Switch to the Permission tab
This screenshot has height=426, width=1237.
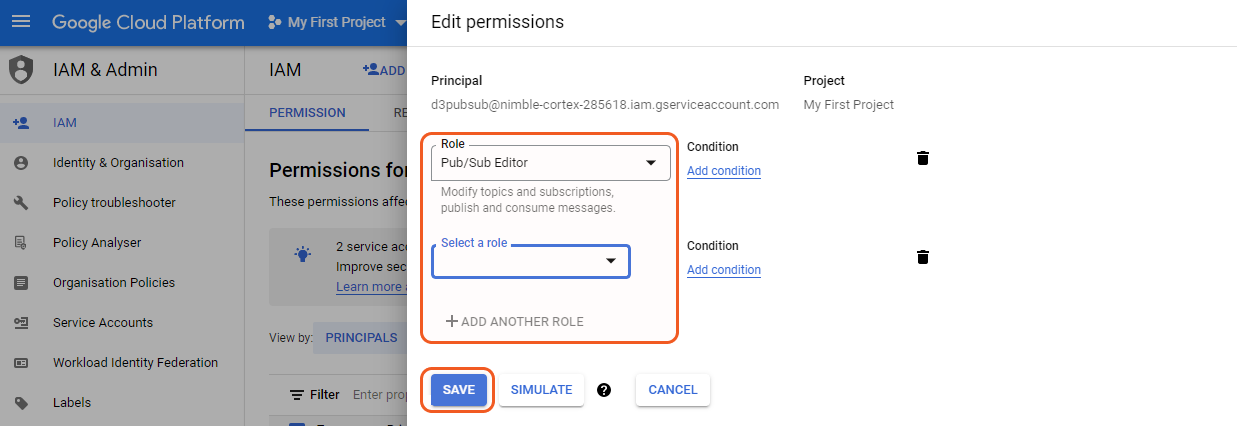click(x=307, y=113)
